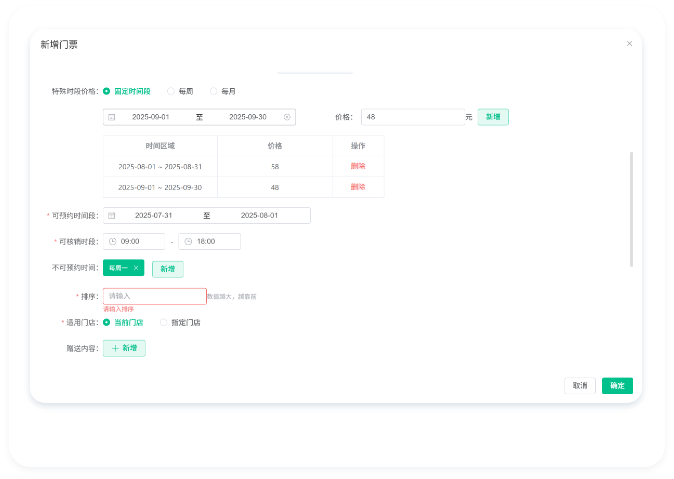Remove the 每周一 tag via its X
674x479 pixels.
pyautogui.click(x=136, y=268)
